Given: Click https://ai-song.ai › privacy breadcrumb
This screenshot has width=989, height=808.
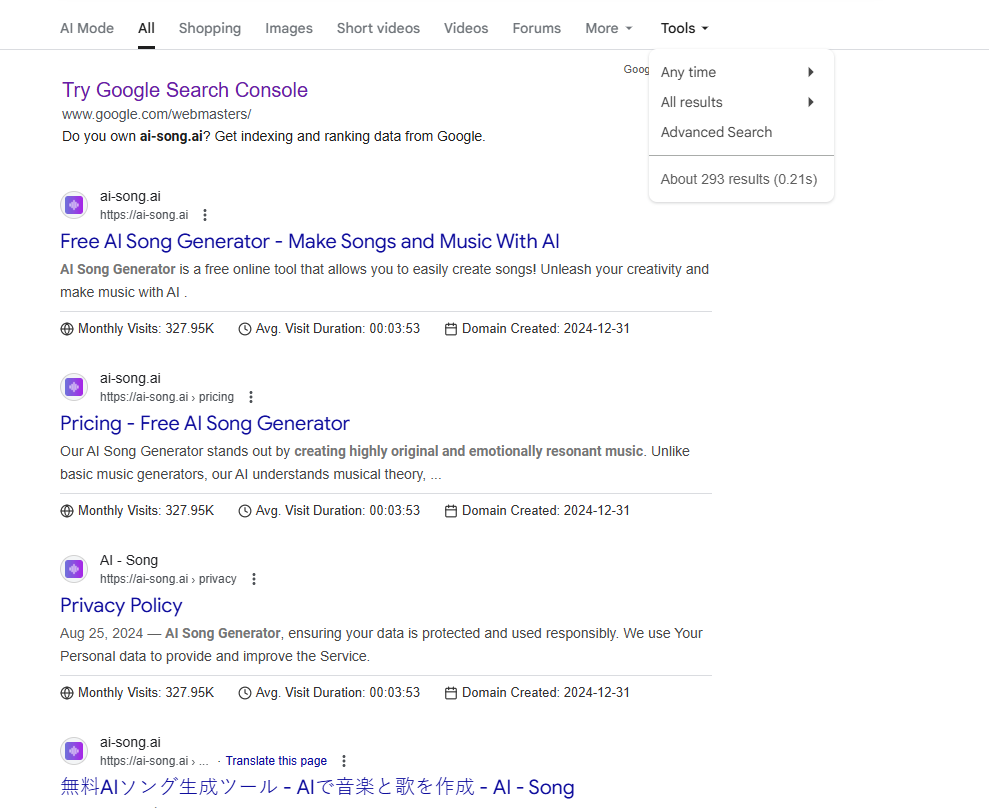Looking at the screenshot, I should (x=168, y=579).
